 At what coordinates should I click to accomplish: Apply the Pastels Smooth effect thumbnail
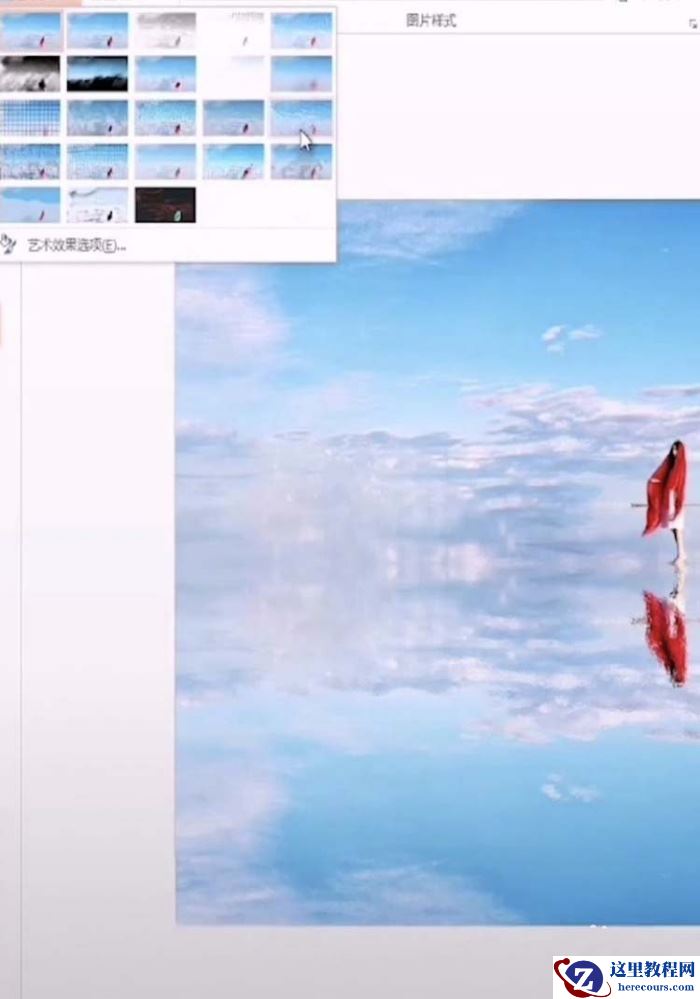point(233,161)
